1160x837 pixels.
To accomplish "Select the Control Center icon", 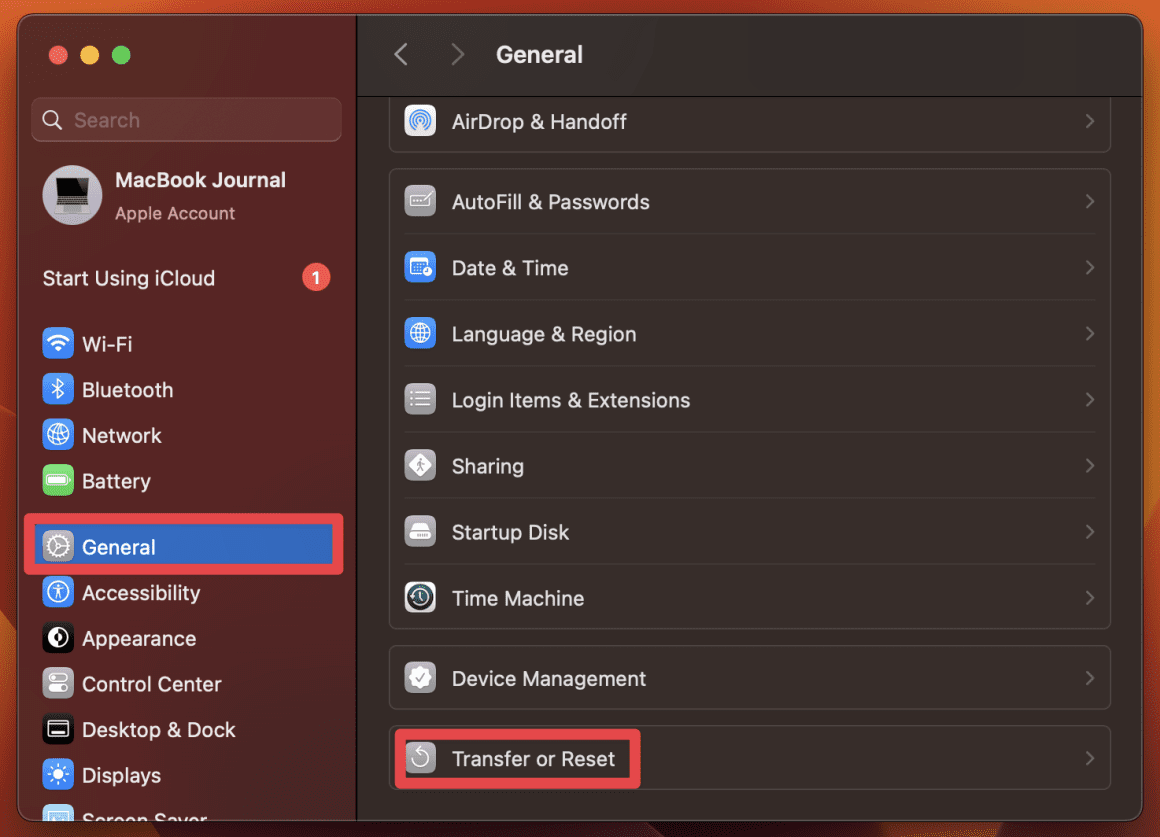I will tap(58, 684).
